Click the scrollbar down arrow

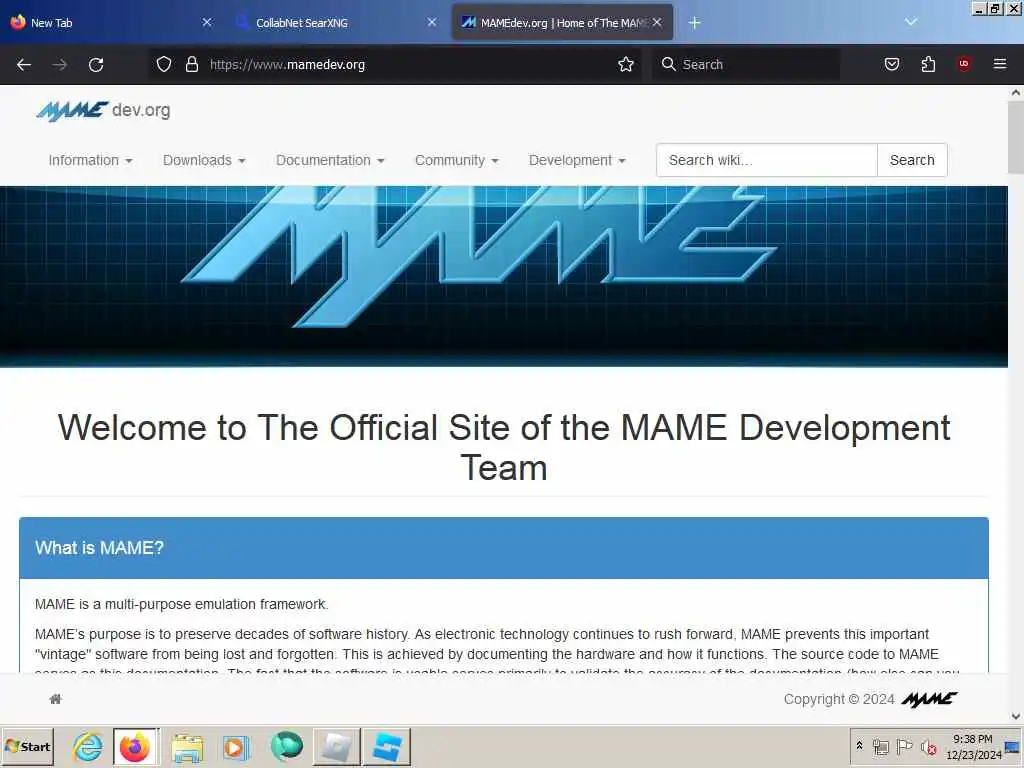pos(1016,716)
